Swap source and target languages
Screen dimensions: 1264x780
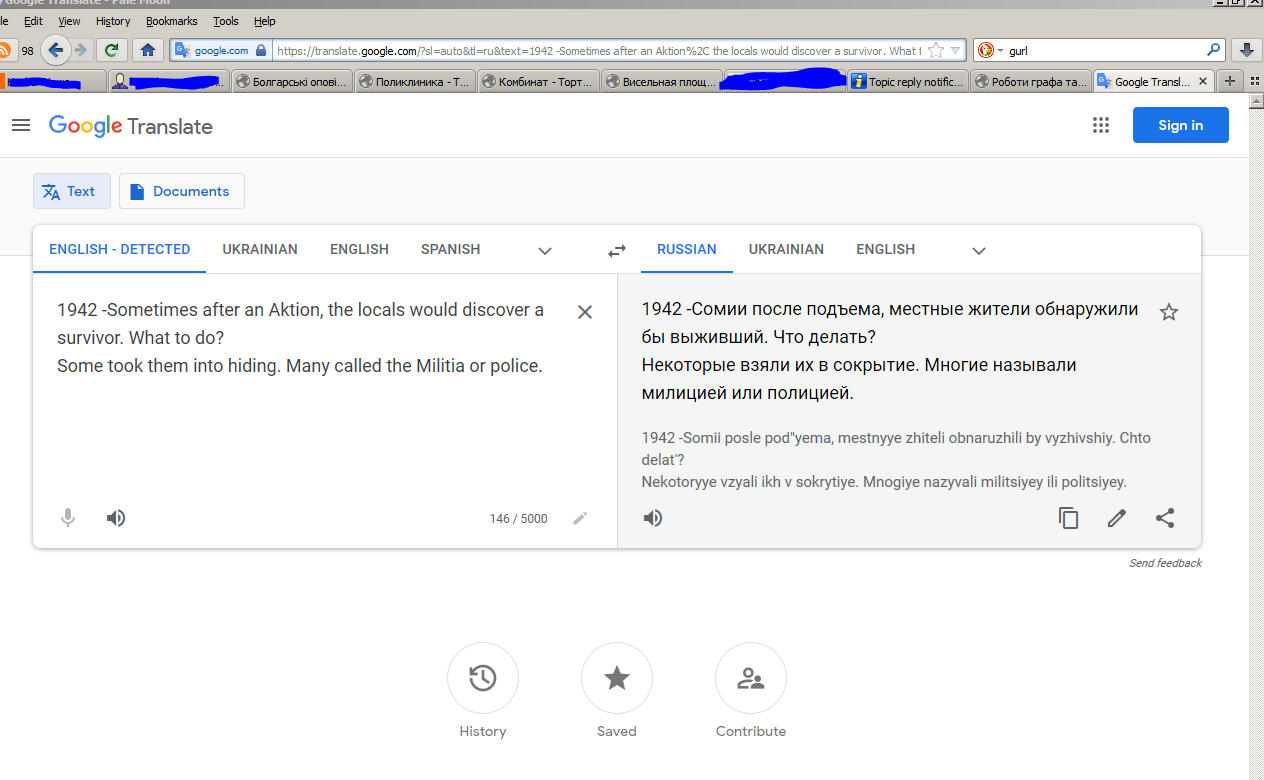pyautogui.click(x=617, y=250)
